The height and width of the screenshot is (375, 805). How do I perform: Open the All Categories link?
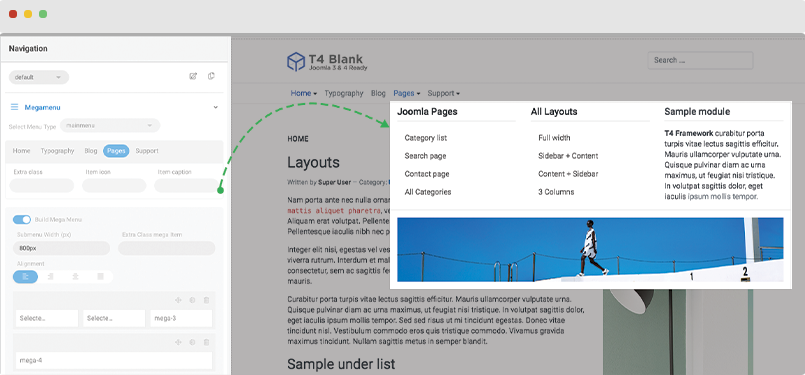pyautogui.click(x=428, y=192)
